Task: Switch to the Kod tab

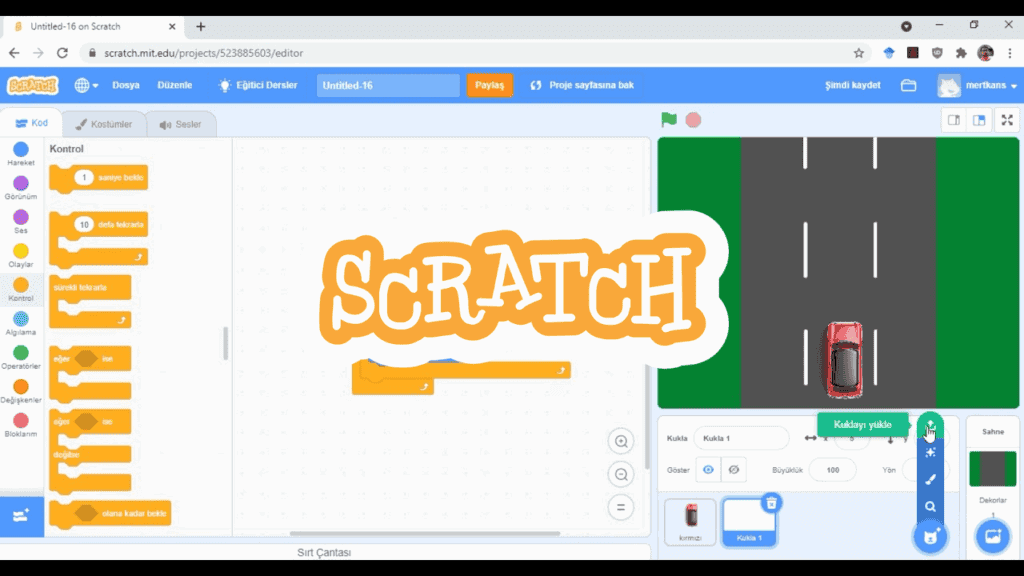Action: click(31, 123)
